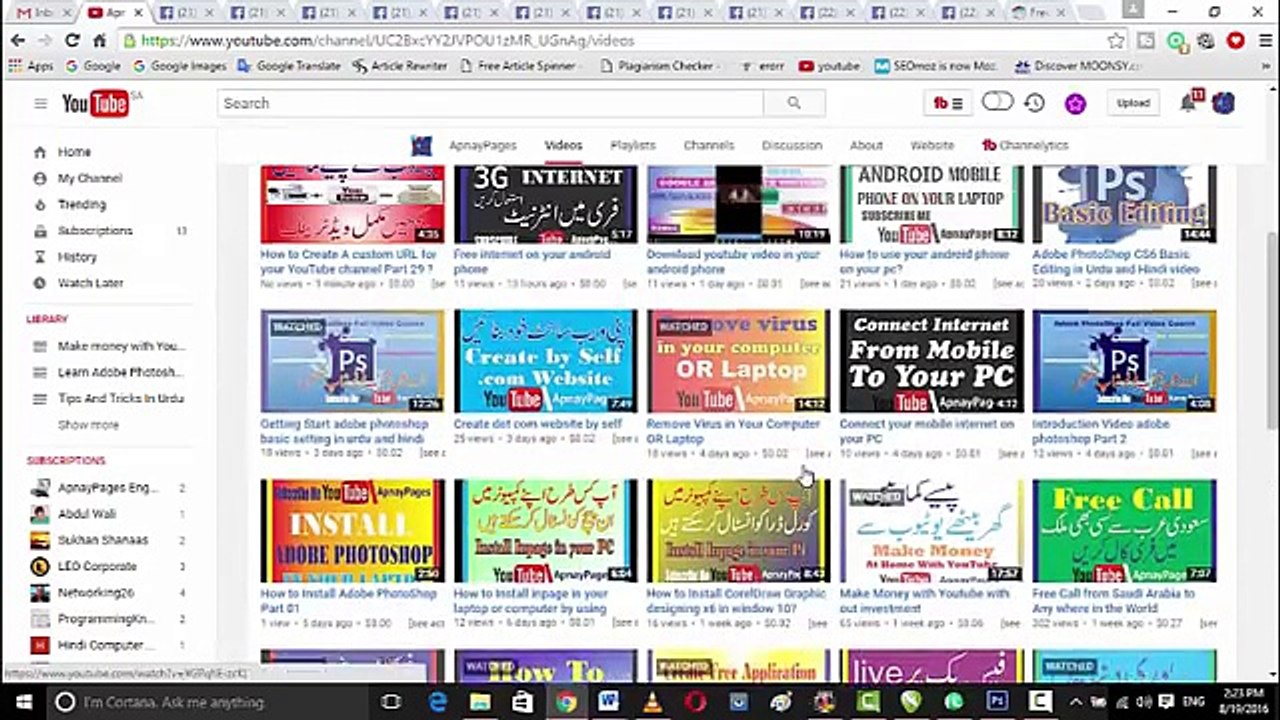Open the Learn Adobe Photosh... playlist
The width and height of the screenshot is (1280, 720).
tap(120, 372)
